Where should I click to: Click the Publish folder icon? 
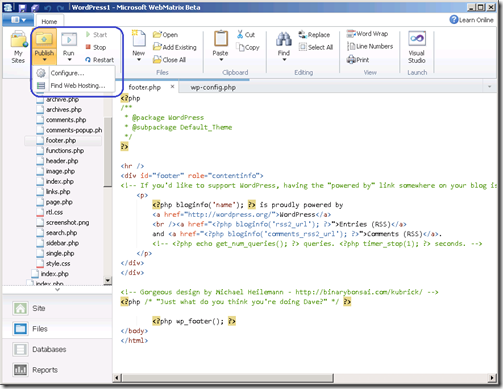[44, 39]
